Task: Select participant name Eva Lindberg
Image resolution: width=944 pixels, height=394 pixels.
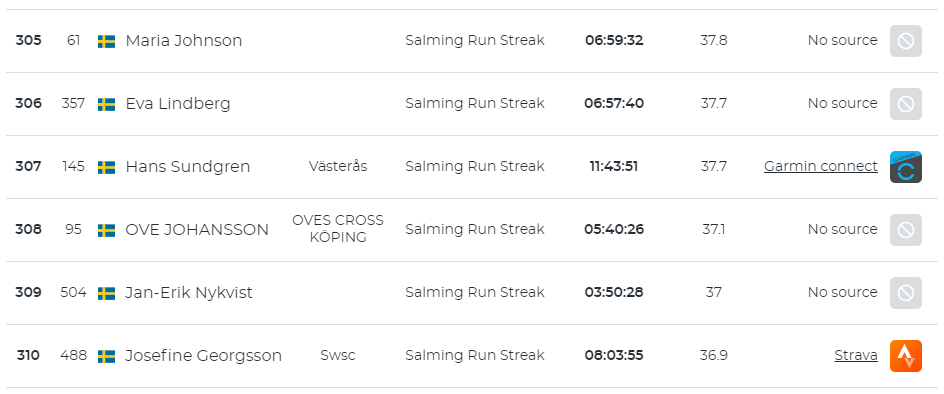Action: tap(178, 104)
